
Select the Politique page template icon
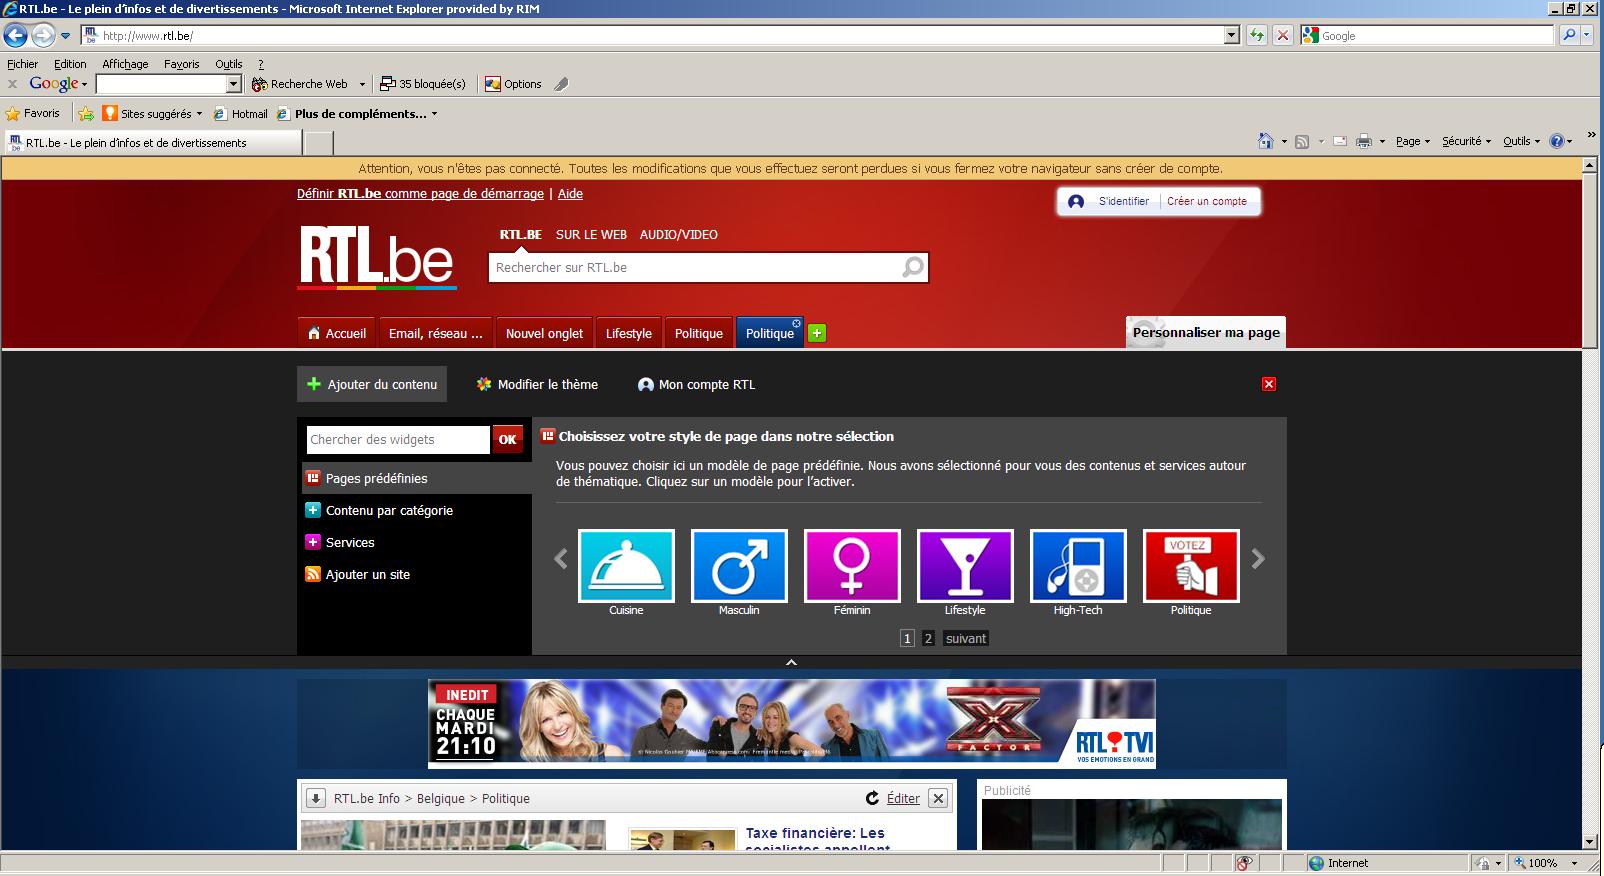pos(1191,566)
